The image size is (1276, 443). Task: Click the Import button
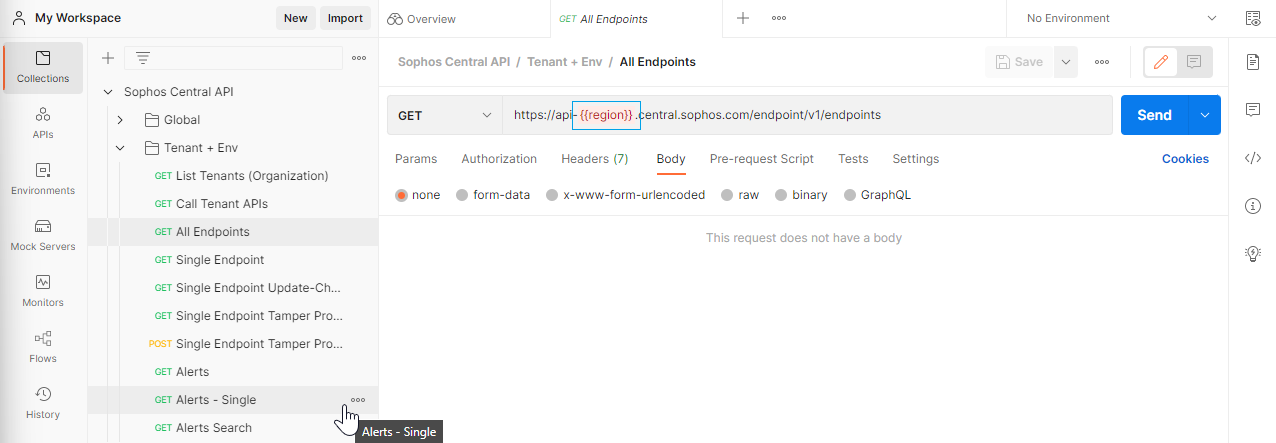pos(346,18)
